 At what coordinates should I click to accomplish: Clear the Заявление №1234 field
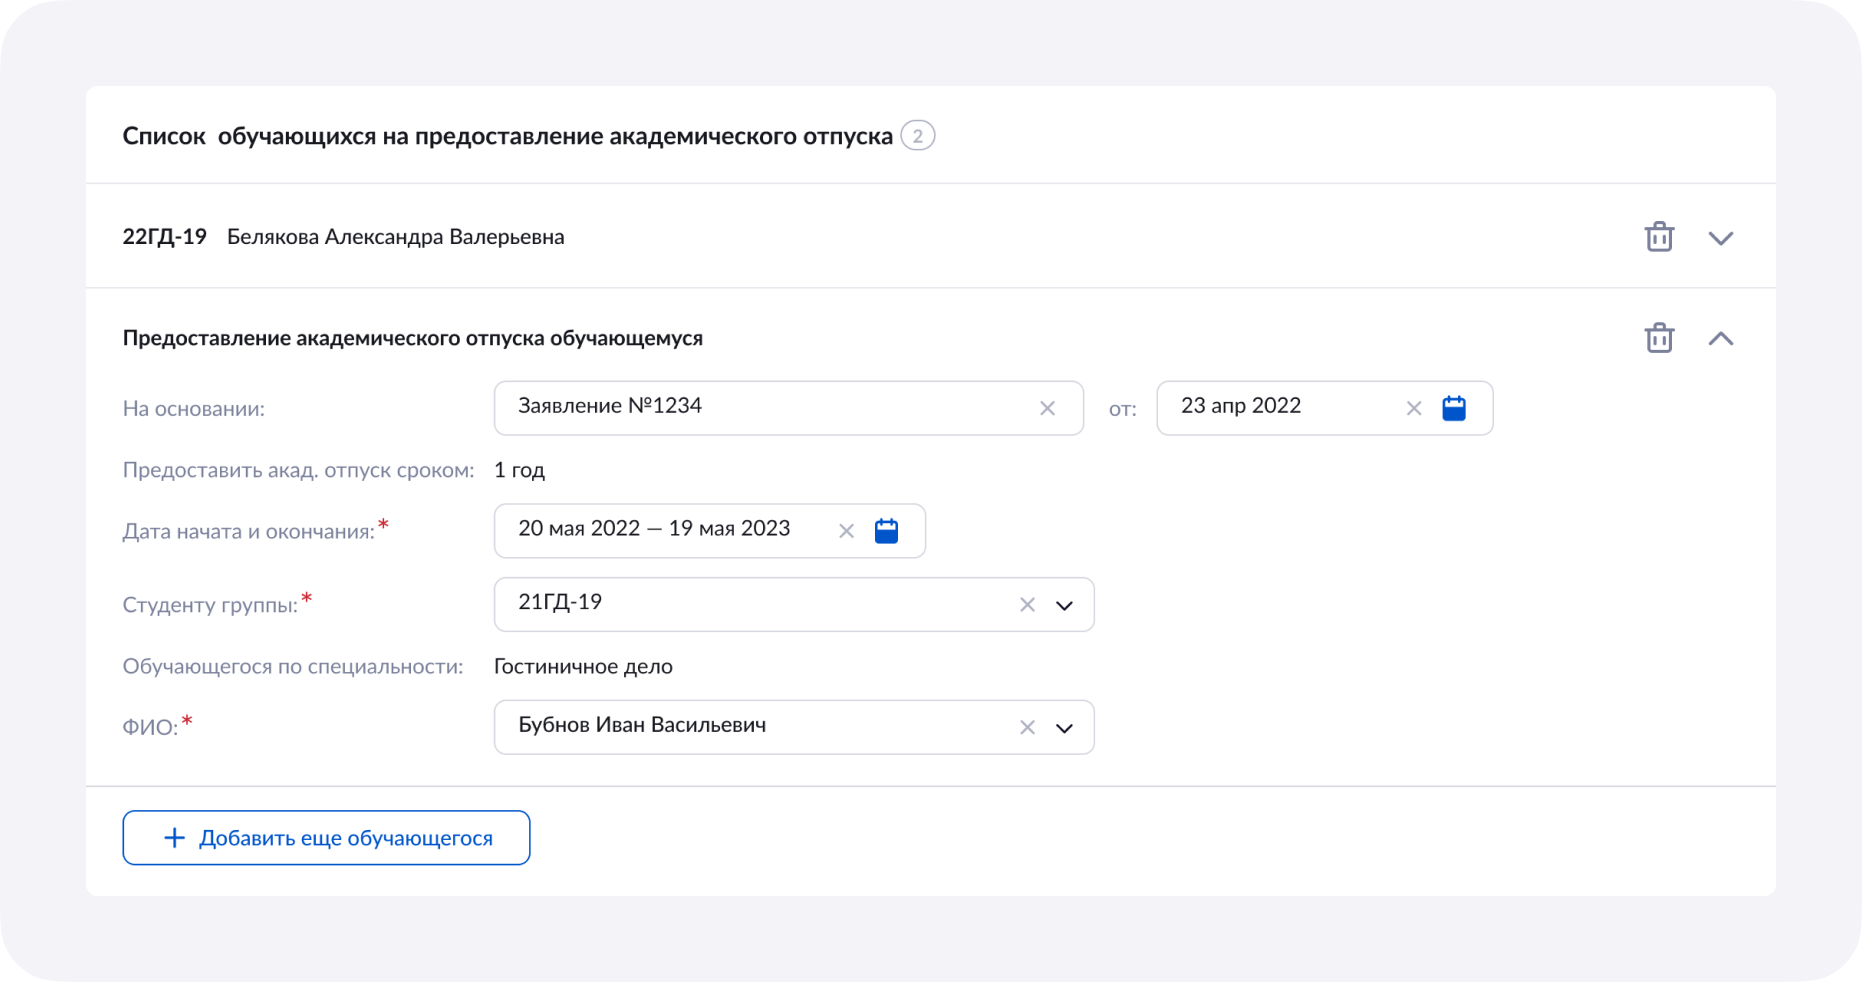pos(1048,407)
